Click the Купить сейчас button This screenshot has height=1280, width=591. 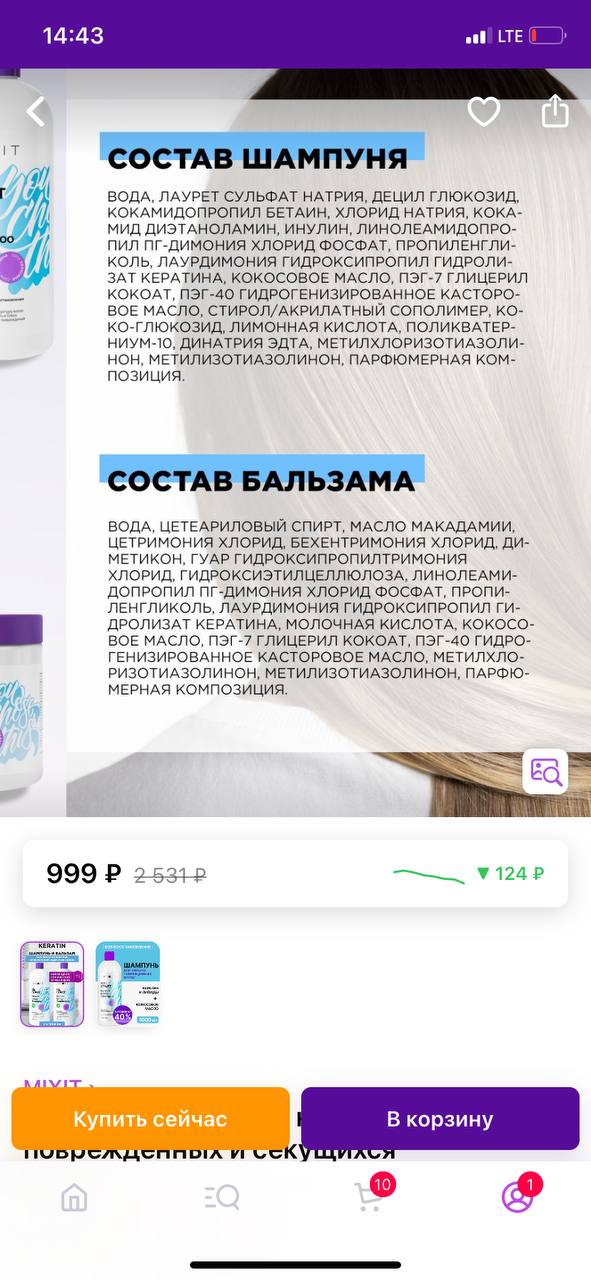tap(150, 1119)
